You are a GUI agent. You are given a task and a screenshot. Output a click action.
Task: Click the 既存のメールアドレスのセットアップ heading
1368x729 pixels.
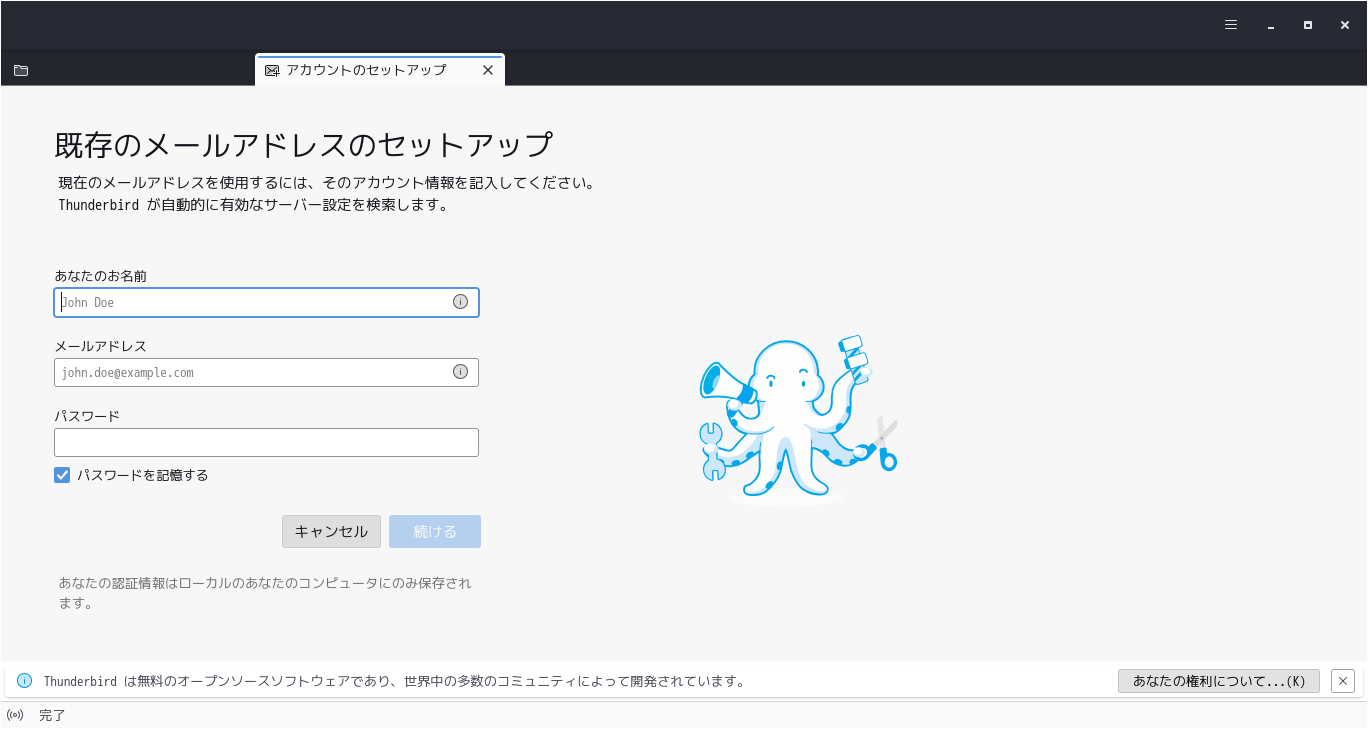point(304,145)
